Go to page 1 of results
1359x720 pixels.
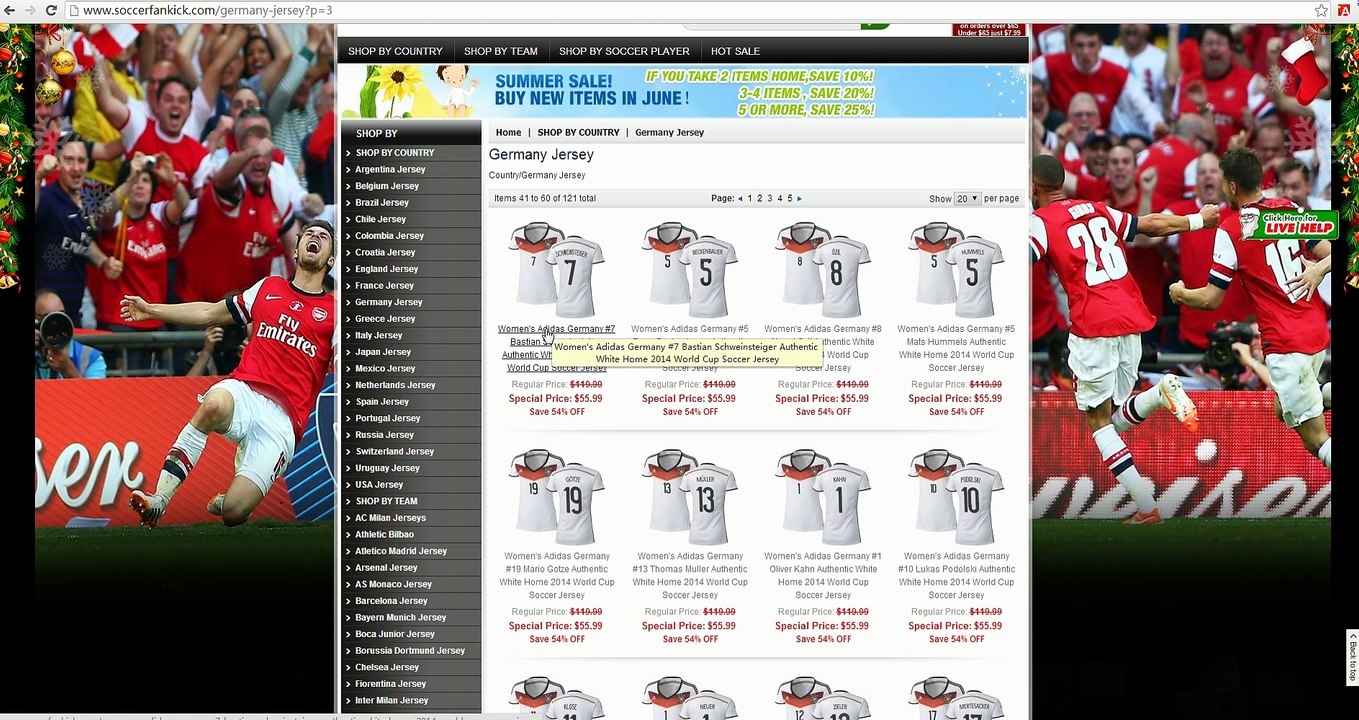pyautogui.click(x=750, y=199)
